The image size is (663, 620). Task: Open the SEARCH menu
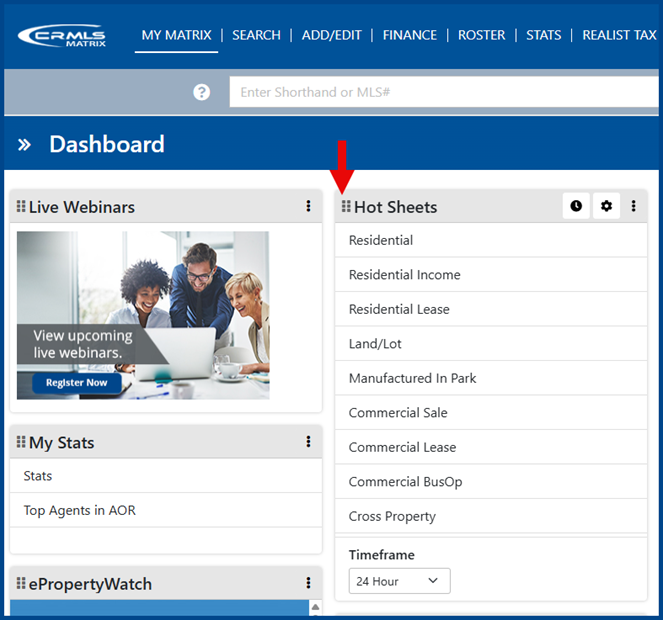click(256, 35)
